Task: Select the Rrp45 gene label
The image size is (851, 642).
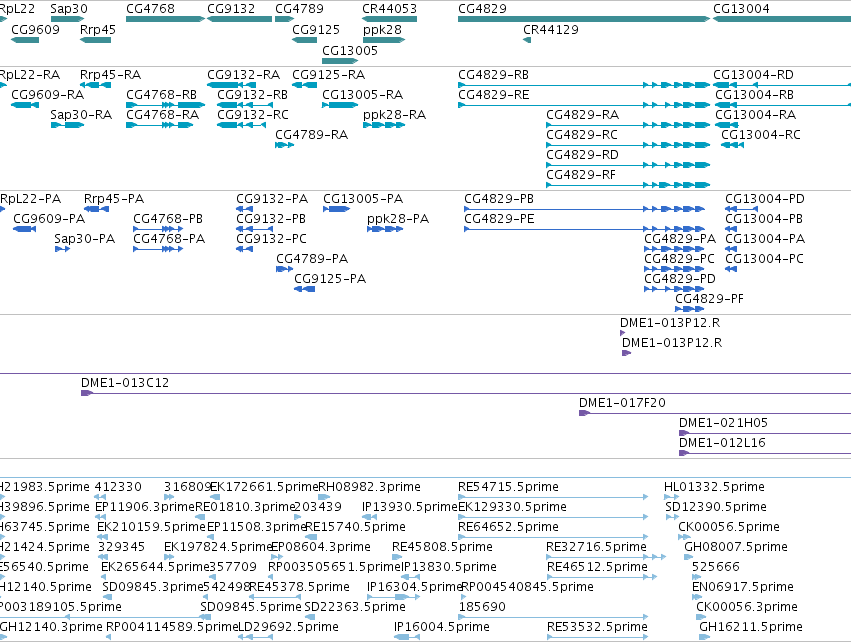Action: [98, 29]
